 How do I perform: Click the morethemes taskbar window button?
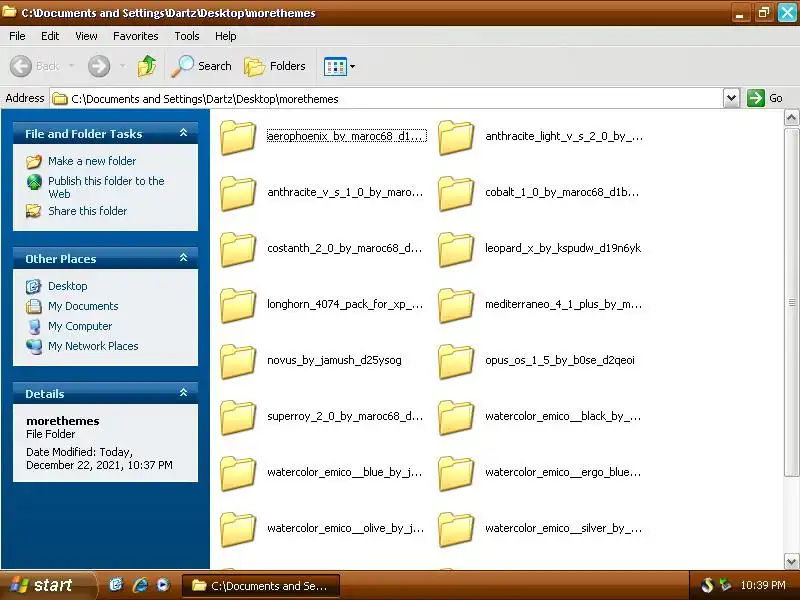click(261, 586)
